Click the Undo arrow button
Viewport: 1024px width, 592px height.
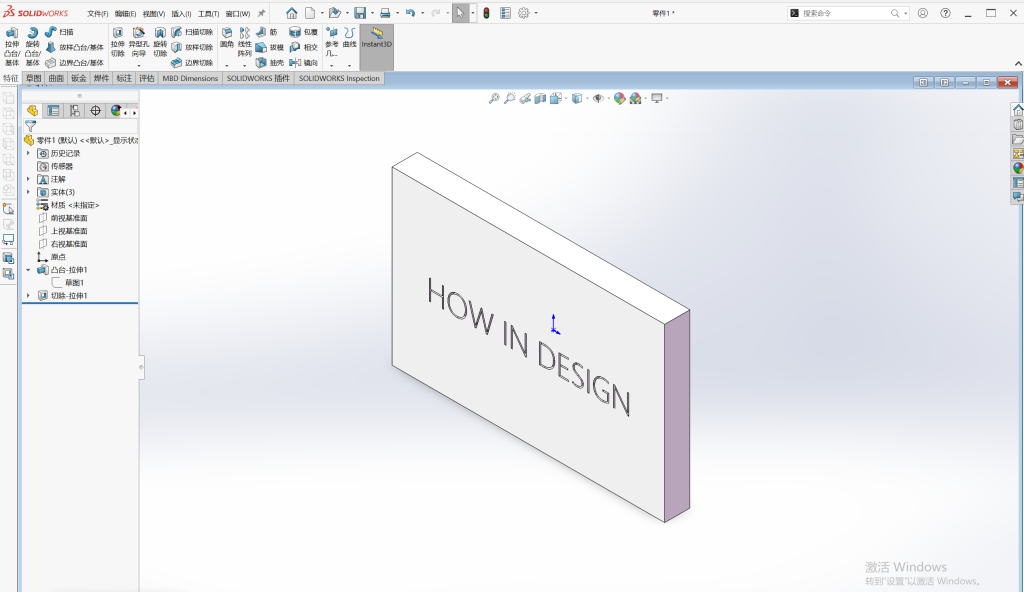(x=410, y=13)
